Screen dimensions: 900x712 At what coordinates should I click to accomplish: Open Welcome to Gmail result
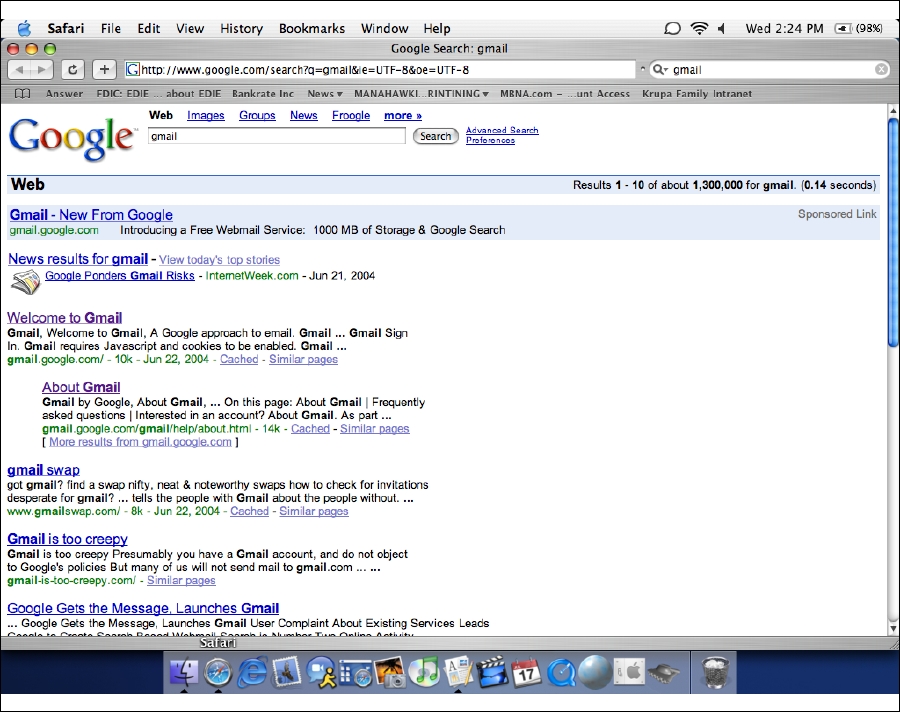(65, 318)
